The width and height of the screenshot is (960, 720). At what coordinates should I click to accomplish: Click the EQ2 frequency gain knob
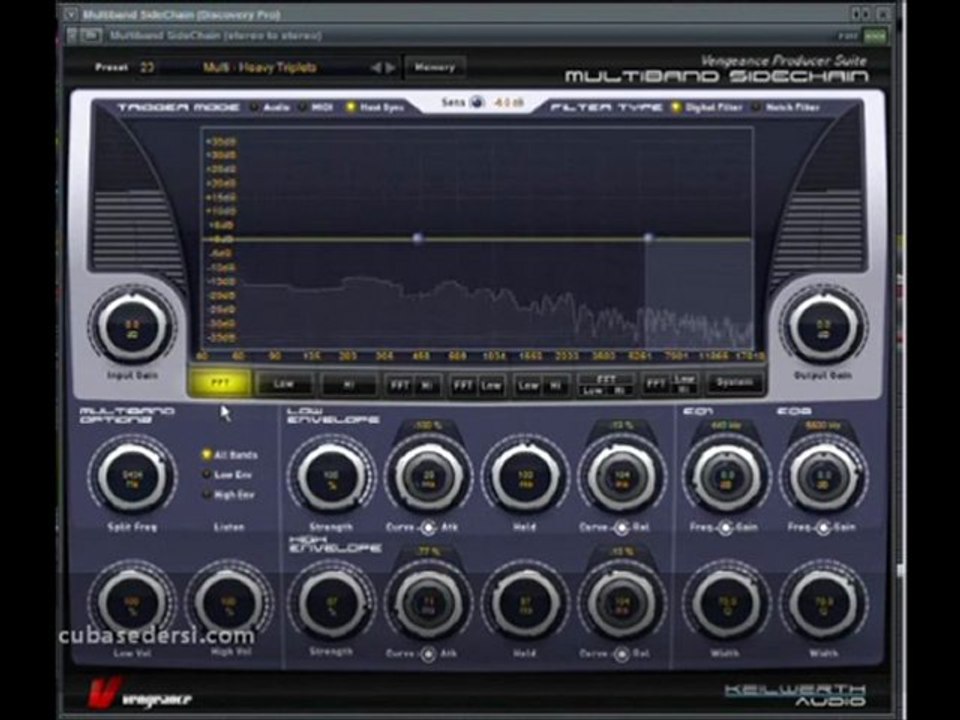coord(823,477)
